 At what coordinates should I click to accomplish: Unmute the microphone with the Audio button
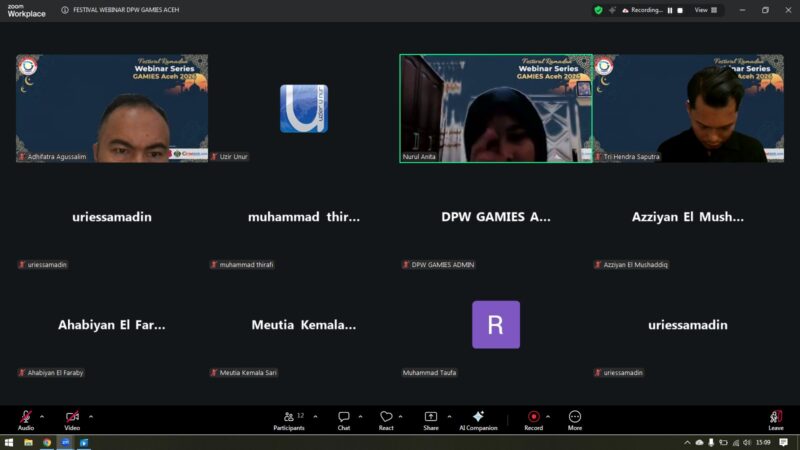coord(25,417)
